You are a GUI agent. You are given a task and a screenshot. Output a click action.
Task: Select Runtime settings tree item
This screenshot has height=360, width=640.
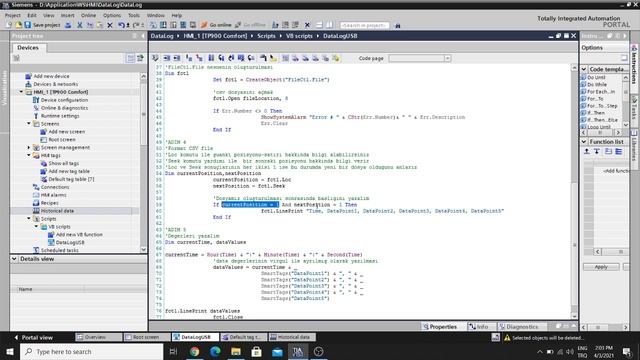(x=60, y=116)
